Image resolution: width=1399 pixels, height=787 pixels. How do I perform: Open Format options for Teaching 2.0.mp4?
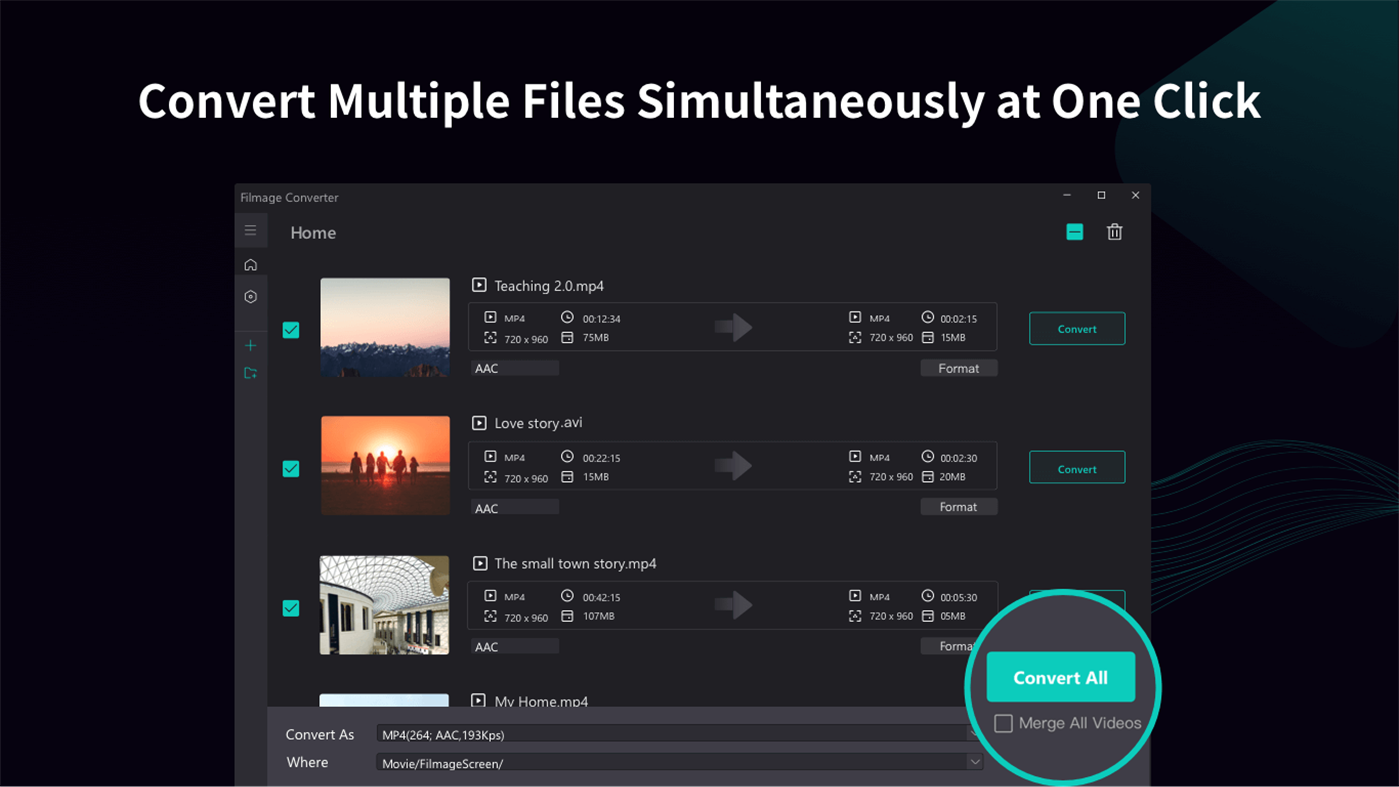click(959, 368)
